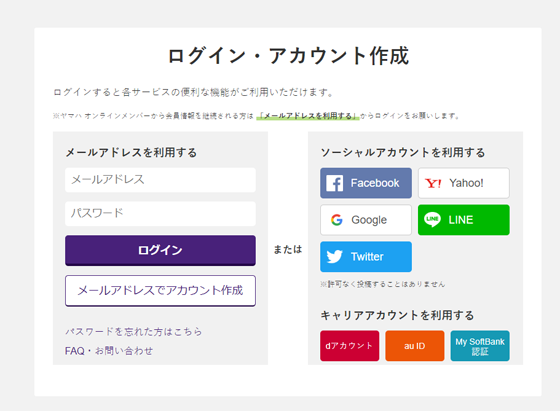Log in using LINE button

(x=464, y=220)
